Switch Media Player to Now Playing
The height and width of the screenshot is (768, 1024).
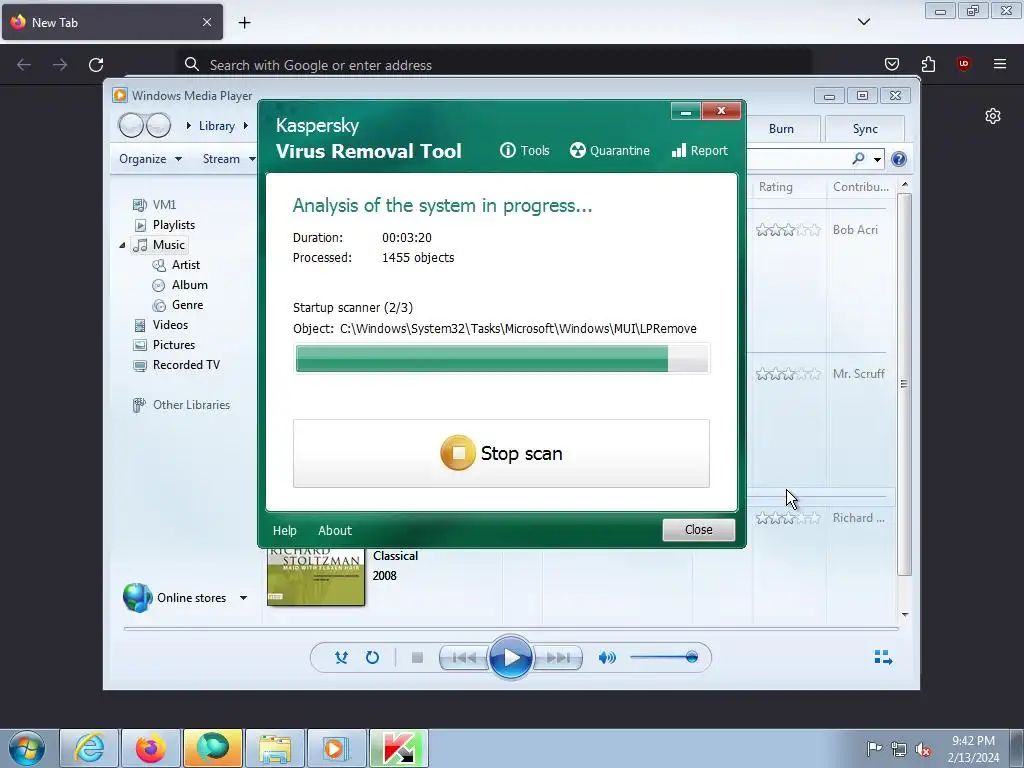pyautogui.click(x=883, y=657)
